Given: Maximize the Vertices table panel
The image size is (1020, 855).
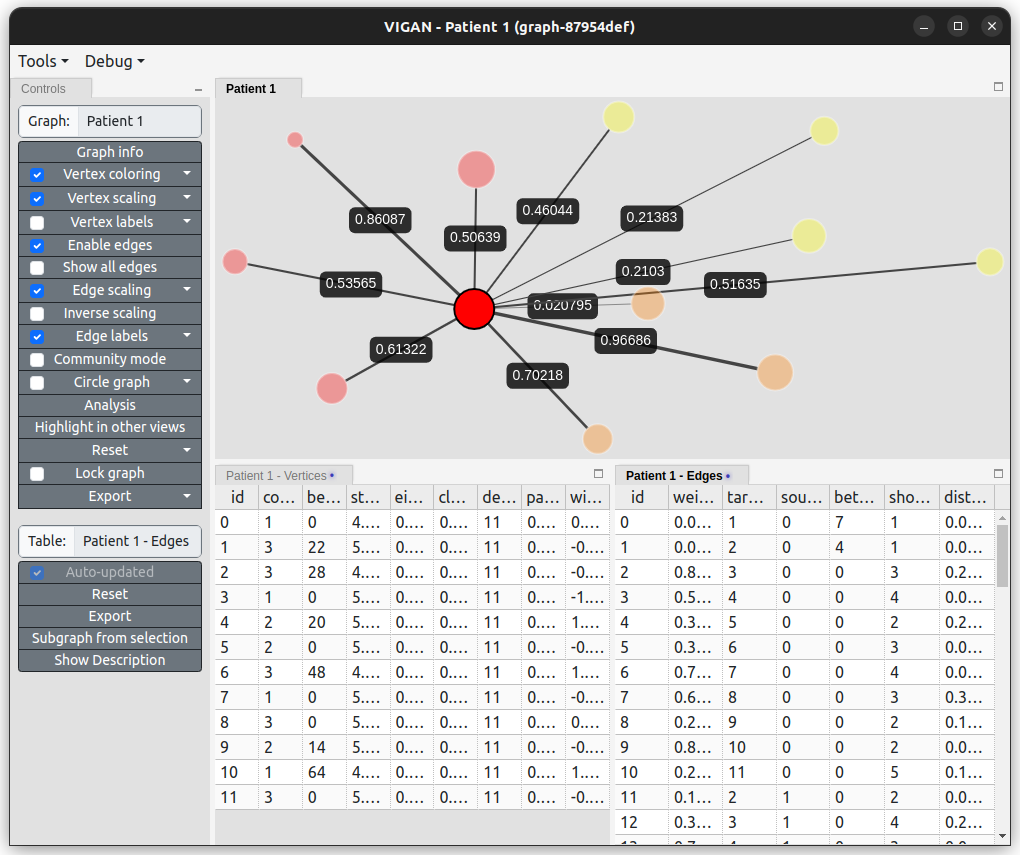Looking at the screenshot, I should (599, 474).
